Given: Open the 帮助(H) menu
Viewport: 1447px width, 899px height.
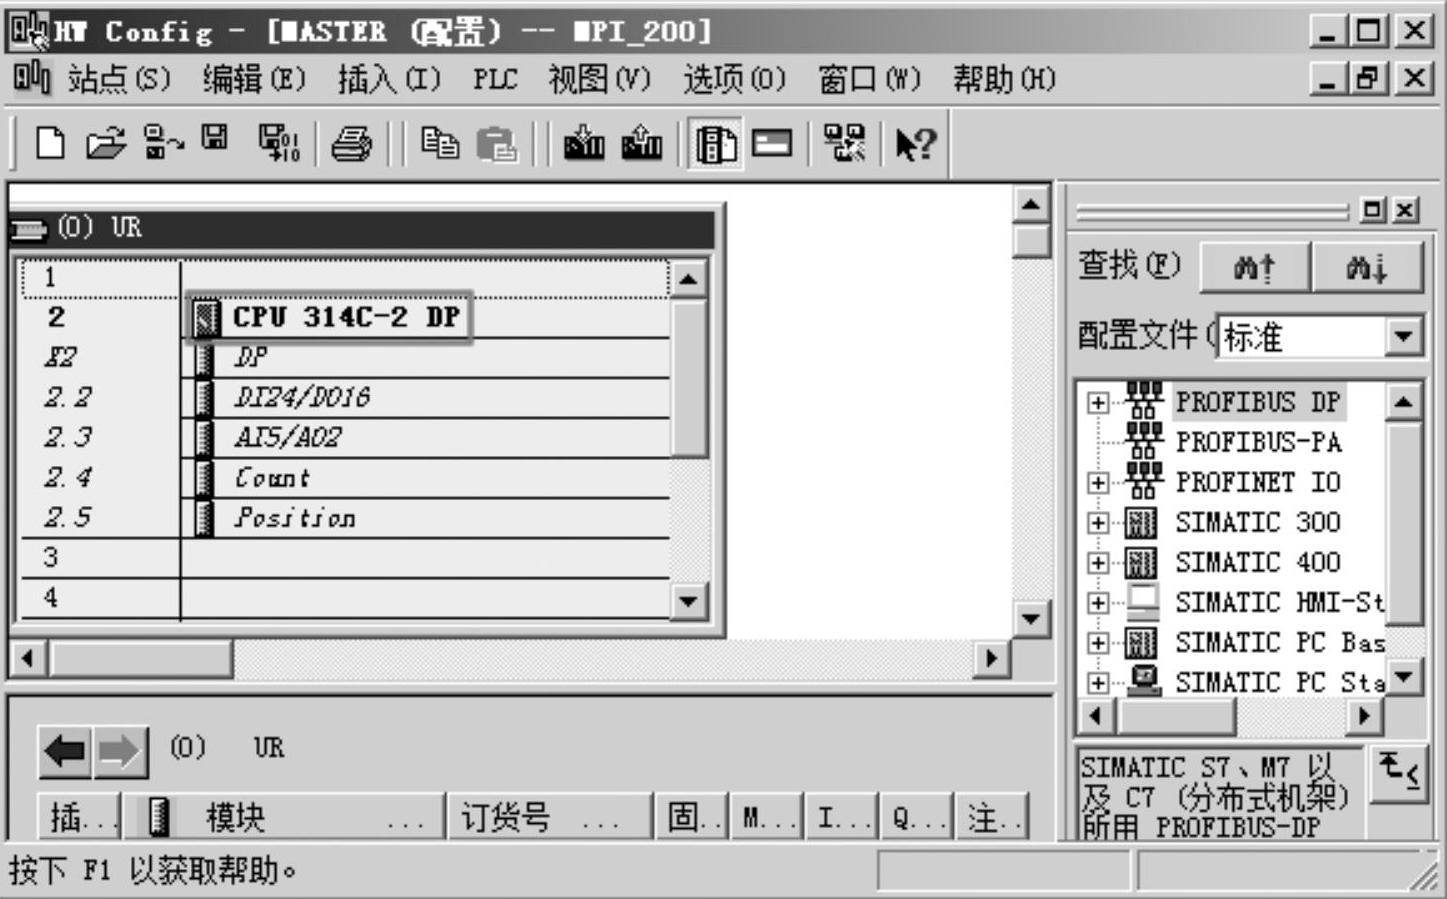Looking at the screenshot, I should pos(1004,79).
